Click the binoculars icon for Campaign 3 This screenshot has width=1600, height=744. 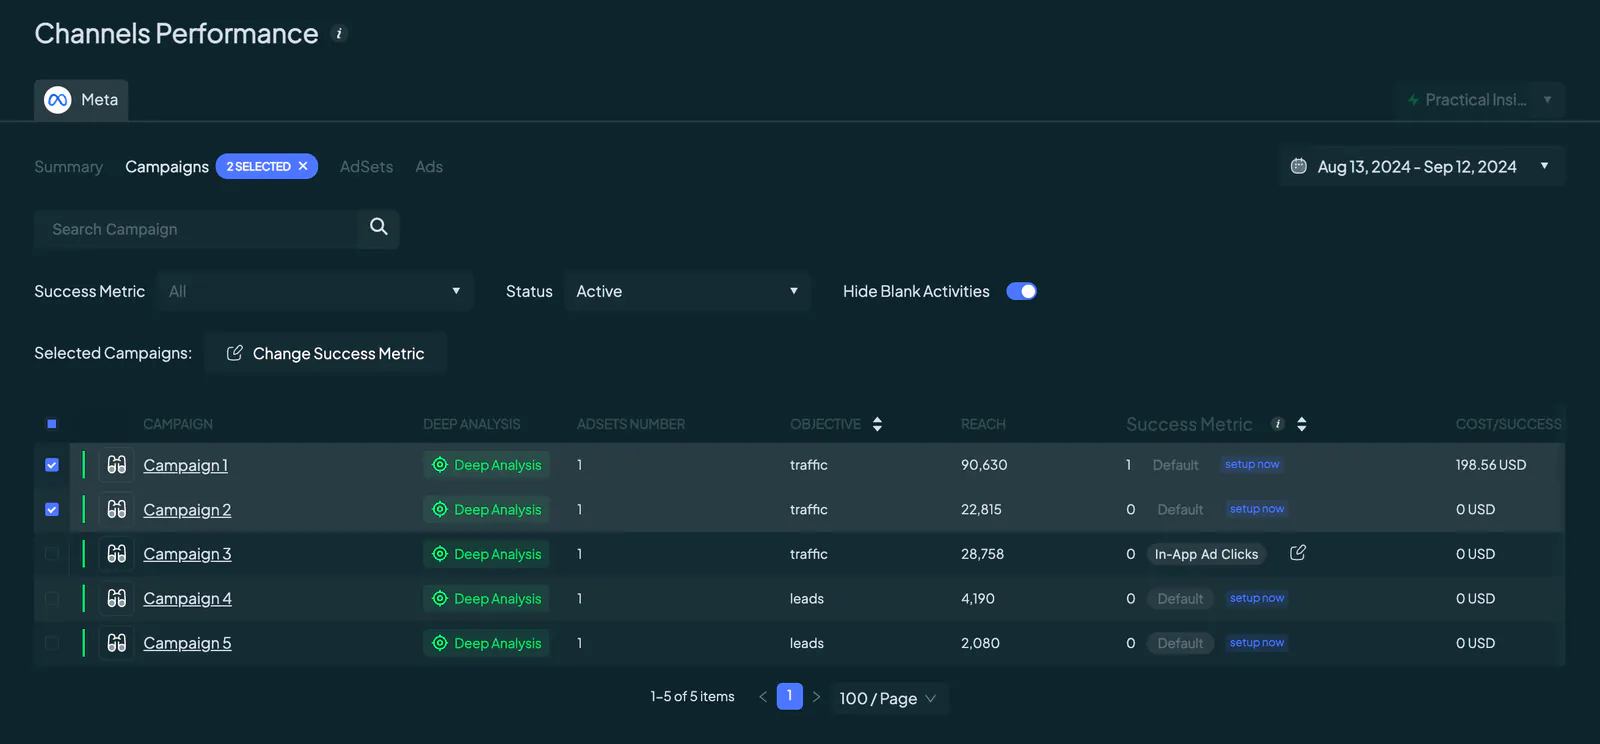point(117,554)
